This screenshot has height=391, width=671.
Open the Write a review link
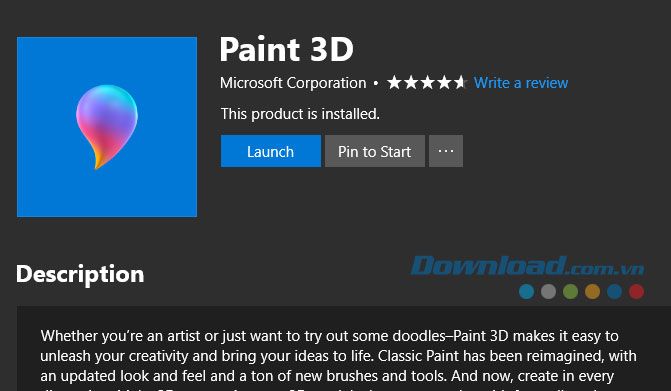(521, 83)
